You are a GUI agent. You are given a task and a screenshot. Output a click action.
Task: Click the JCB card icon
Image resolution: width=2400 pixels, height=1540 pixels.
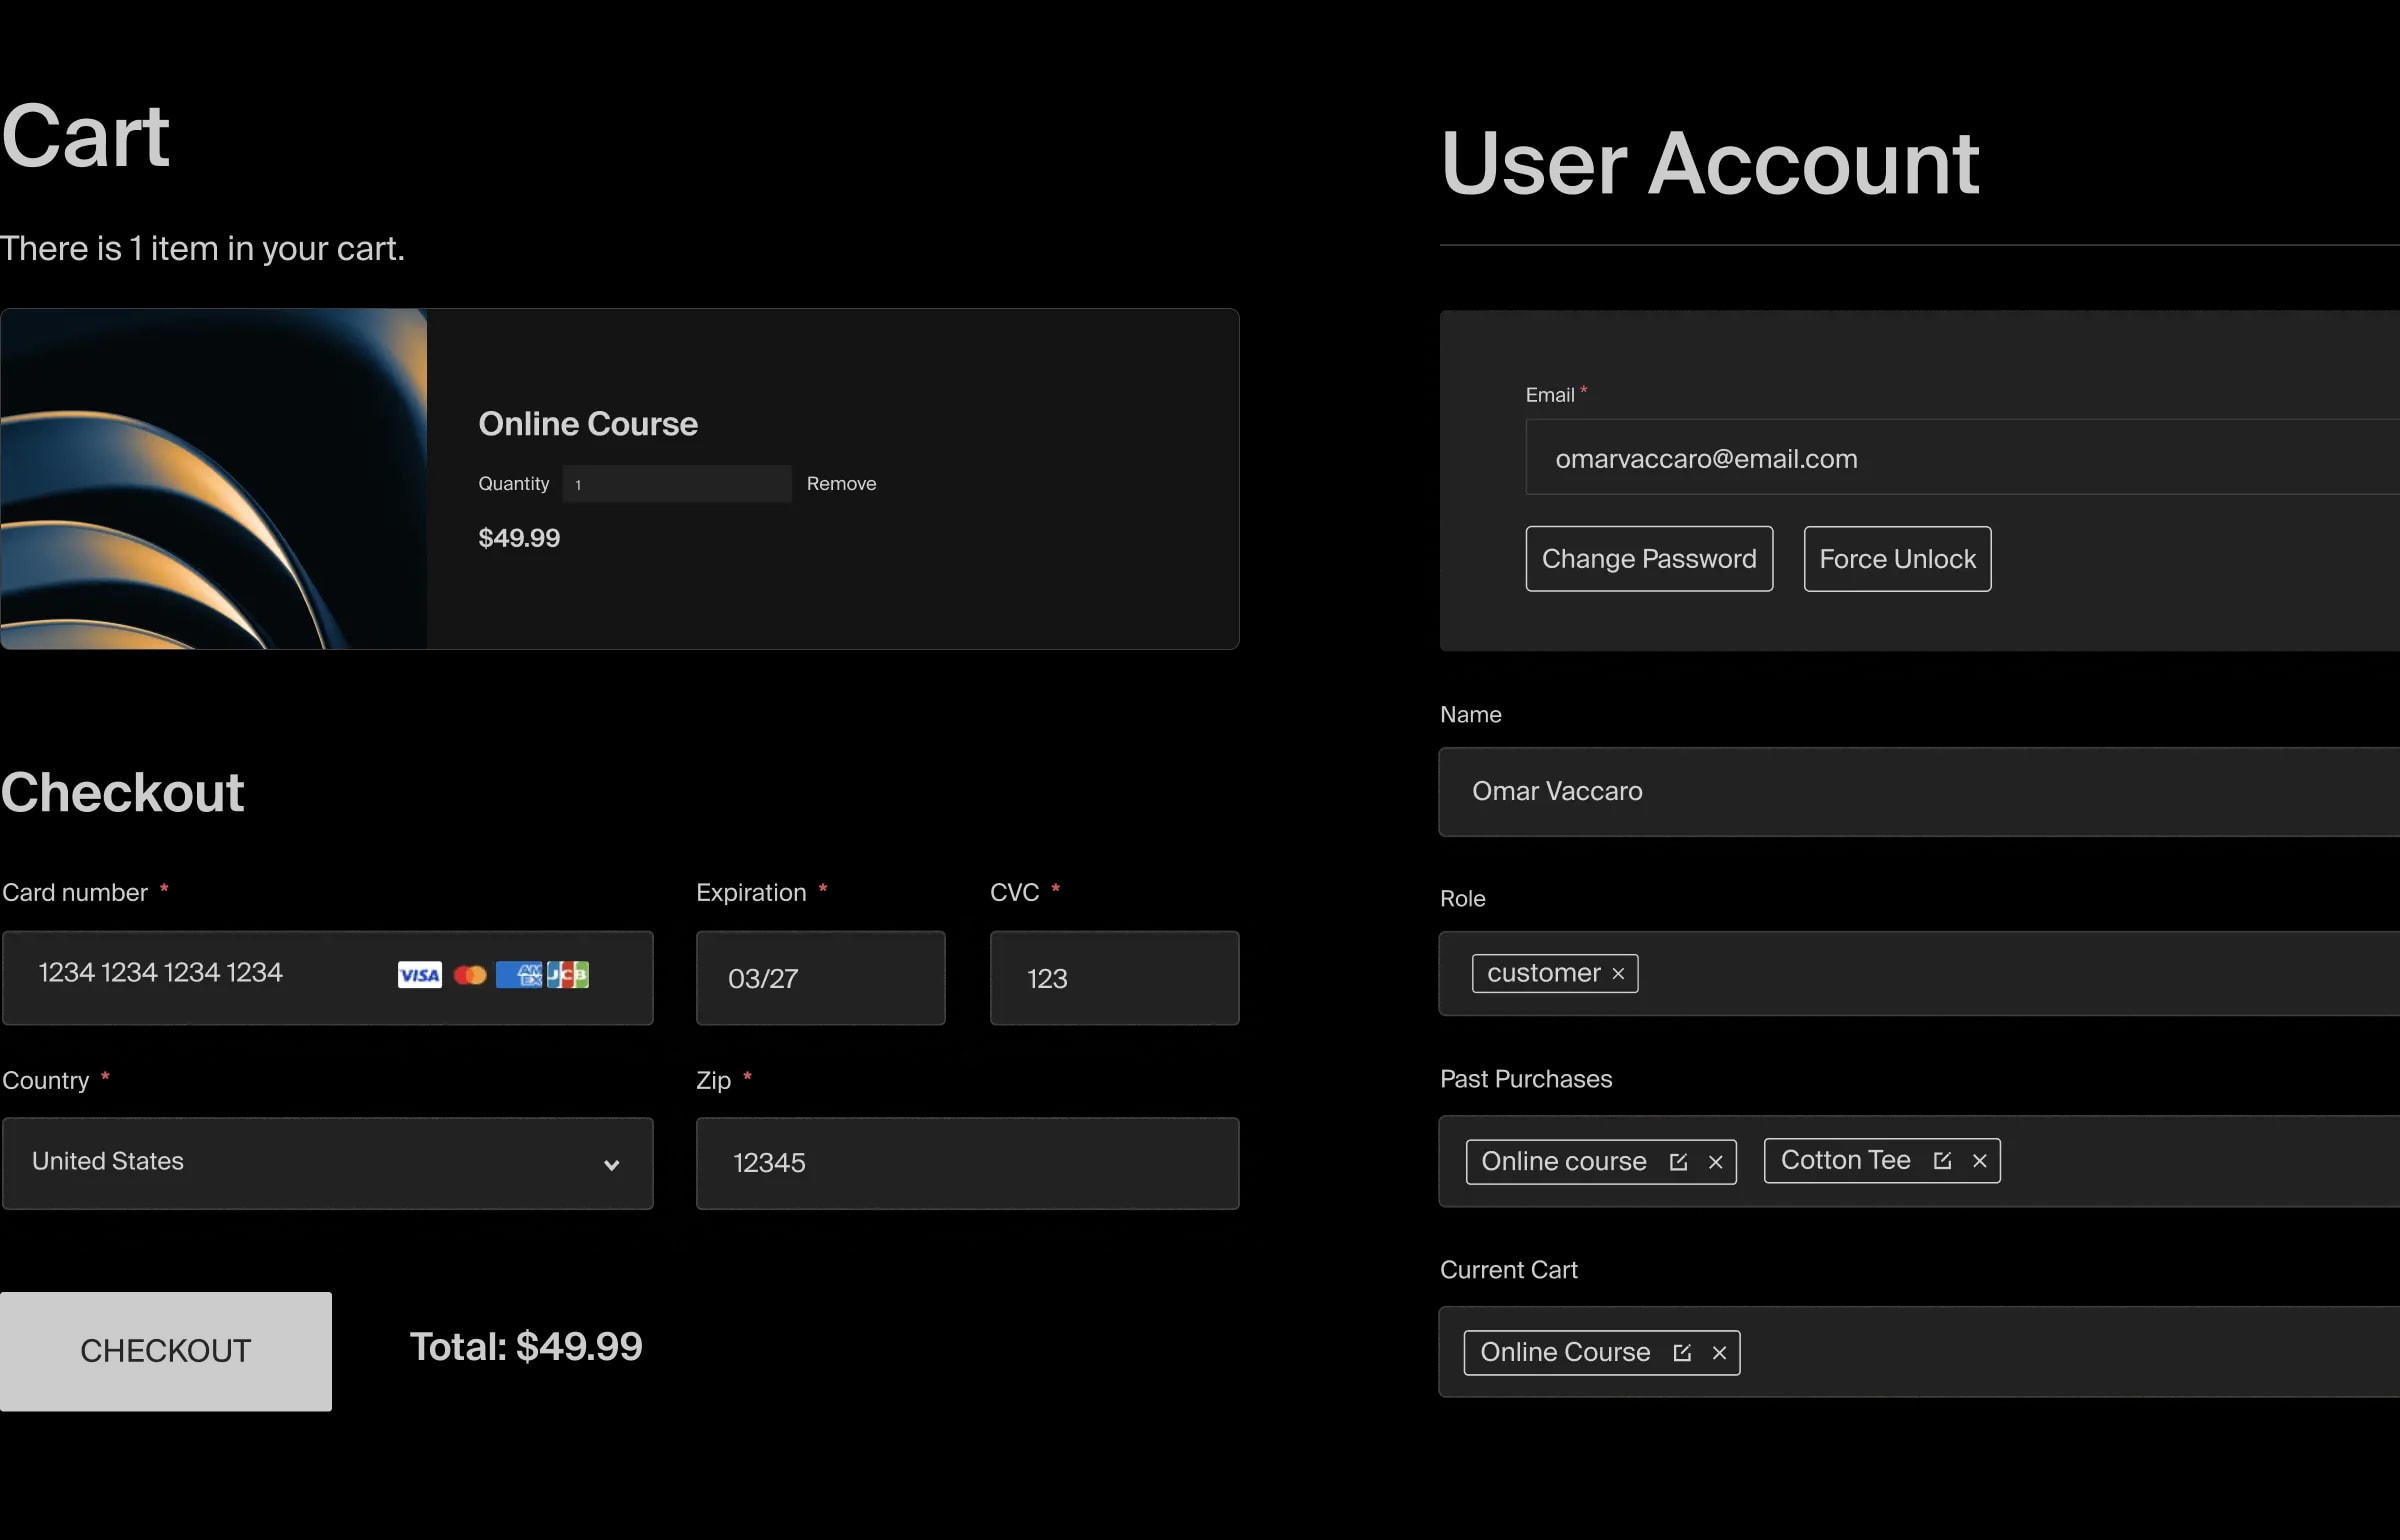568,975
